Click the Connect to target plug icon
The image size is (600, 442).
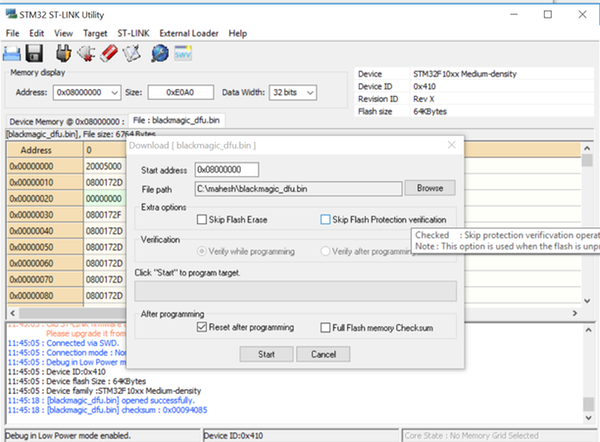coord(63,53)
